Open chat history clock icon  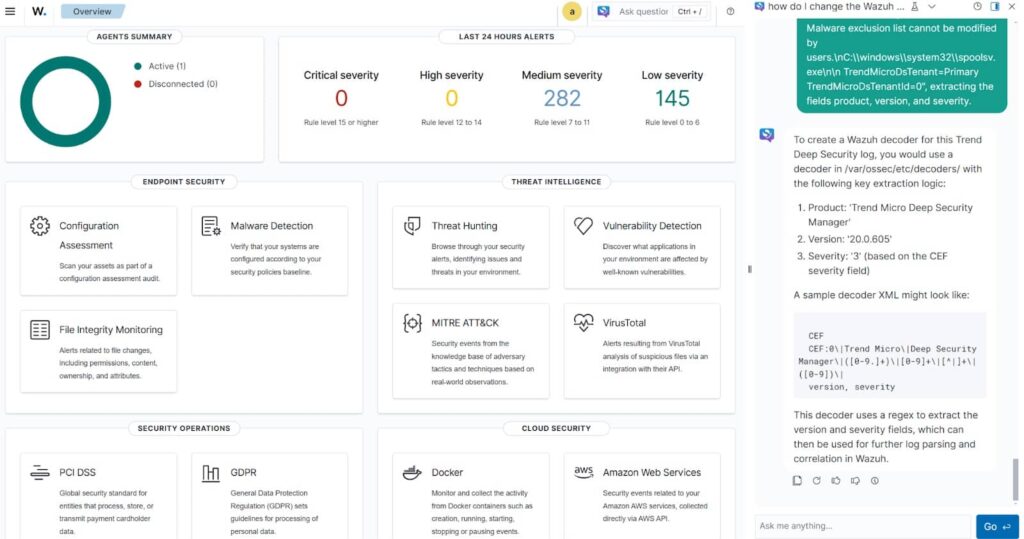(x=977, y=6)
